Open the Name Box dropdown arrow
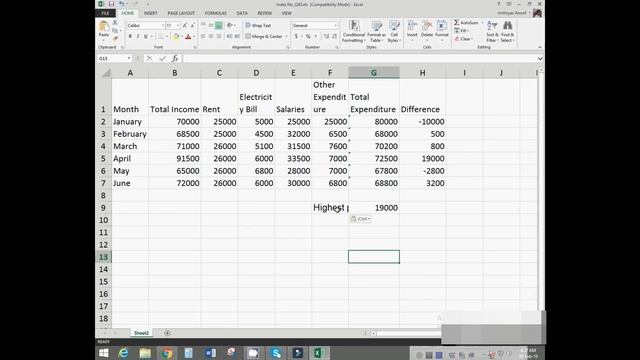 [x=129, y=58]
